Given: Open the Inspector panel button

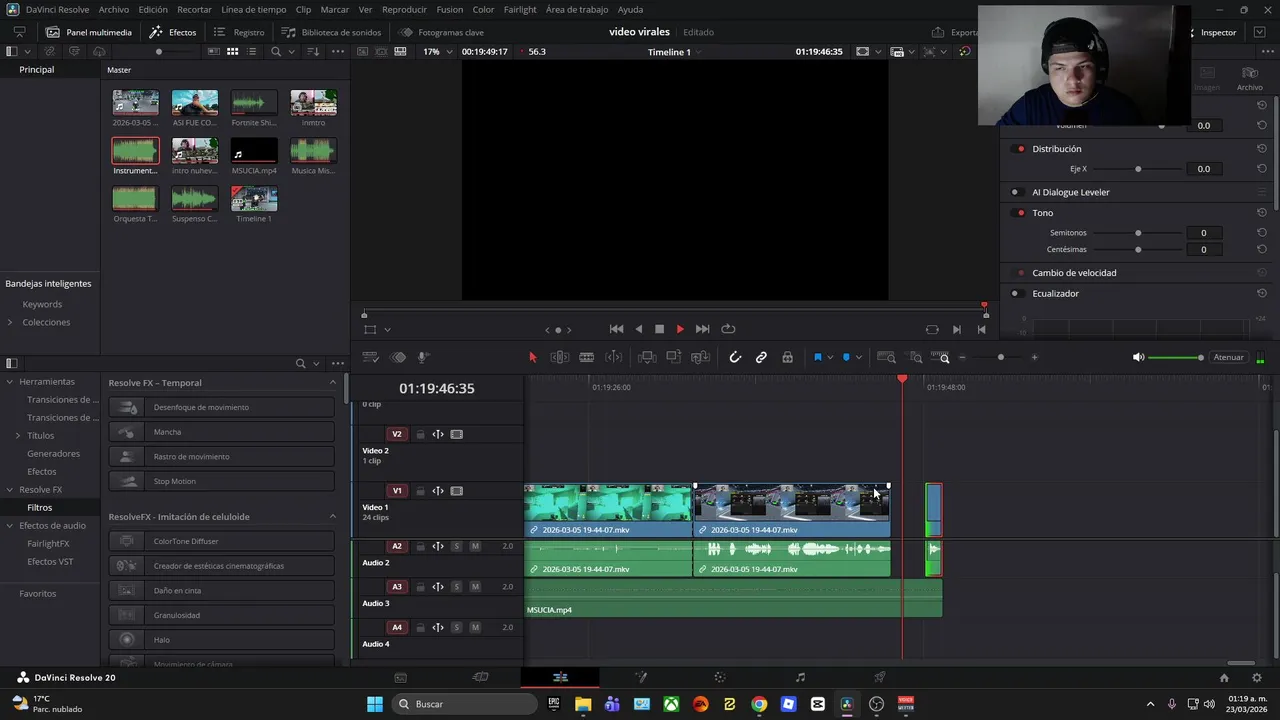Looking at the screenshot, I should tap(1210, 32).
